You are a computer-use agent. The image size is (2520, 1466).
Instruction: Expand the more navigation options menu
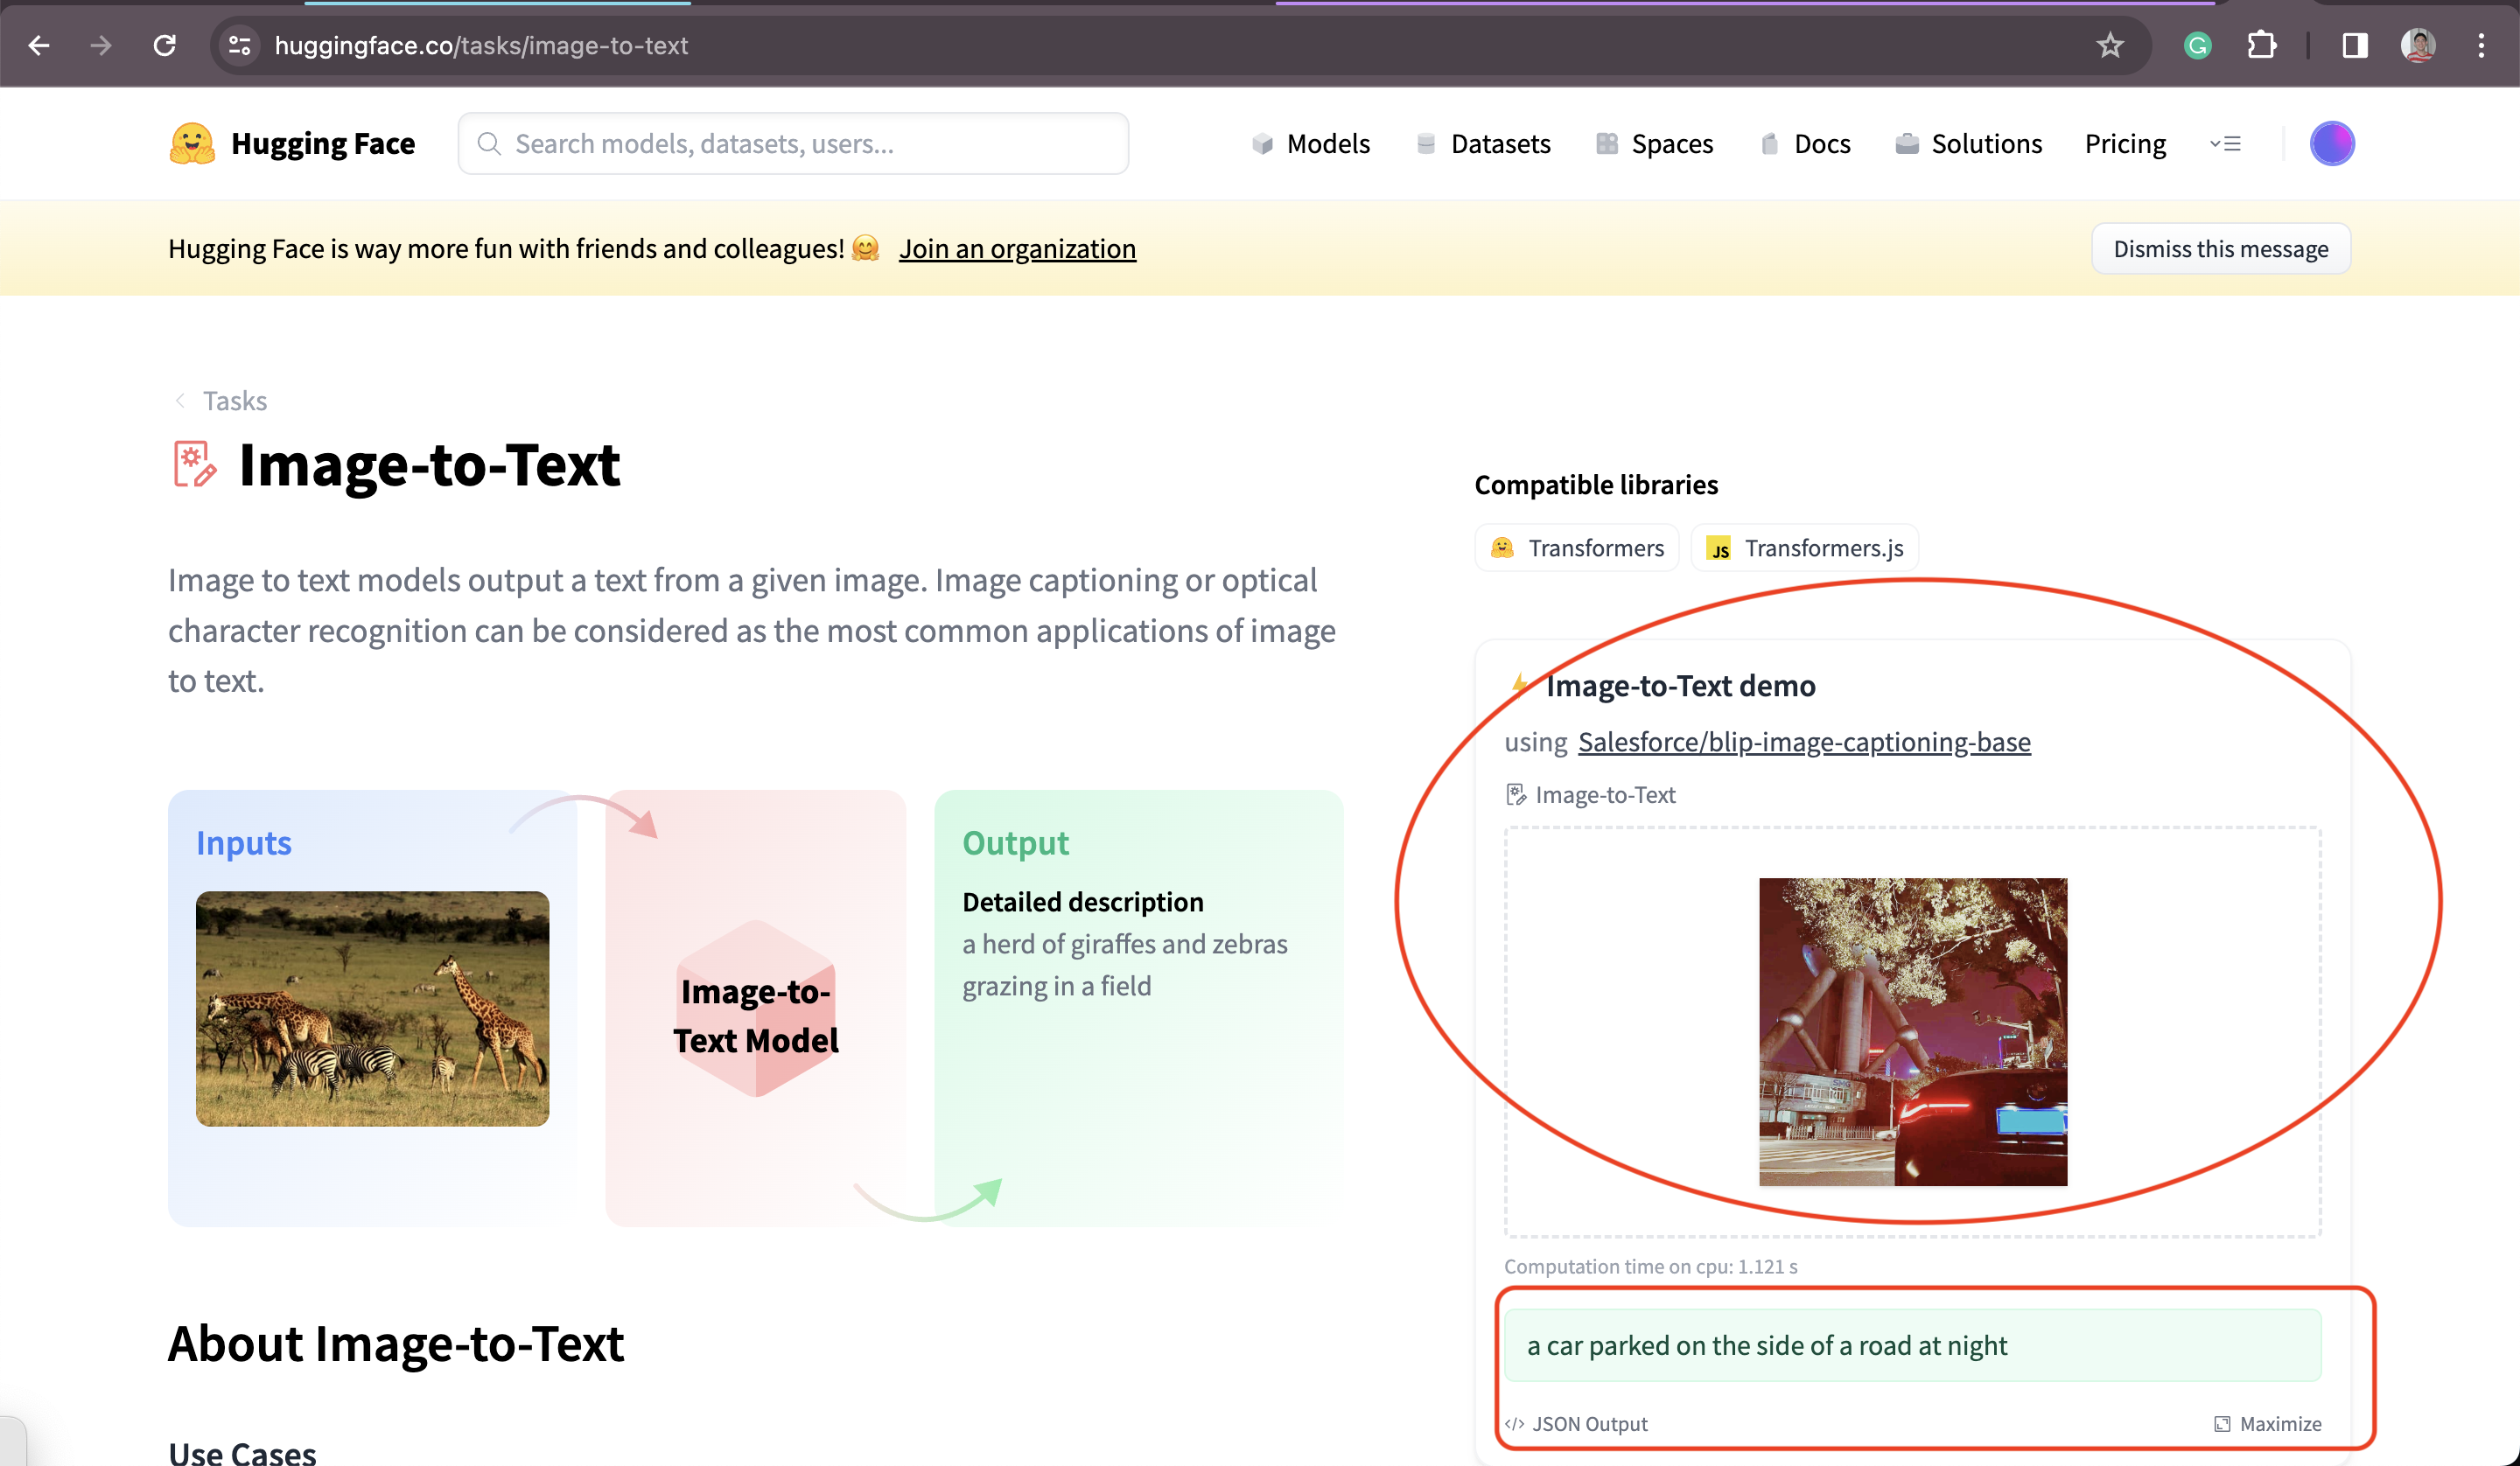2225,144
